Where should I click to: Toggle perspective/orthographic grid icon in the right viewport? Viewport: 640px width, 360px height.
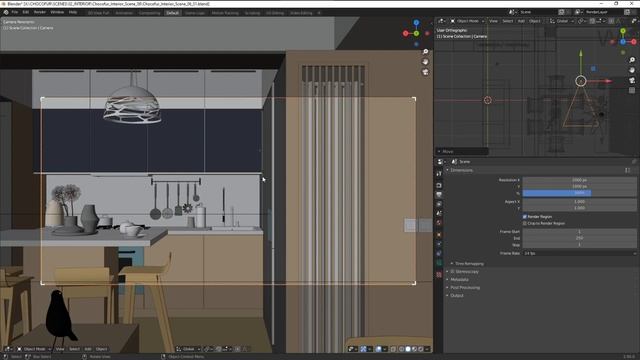tap(632, 90)
